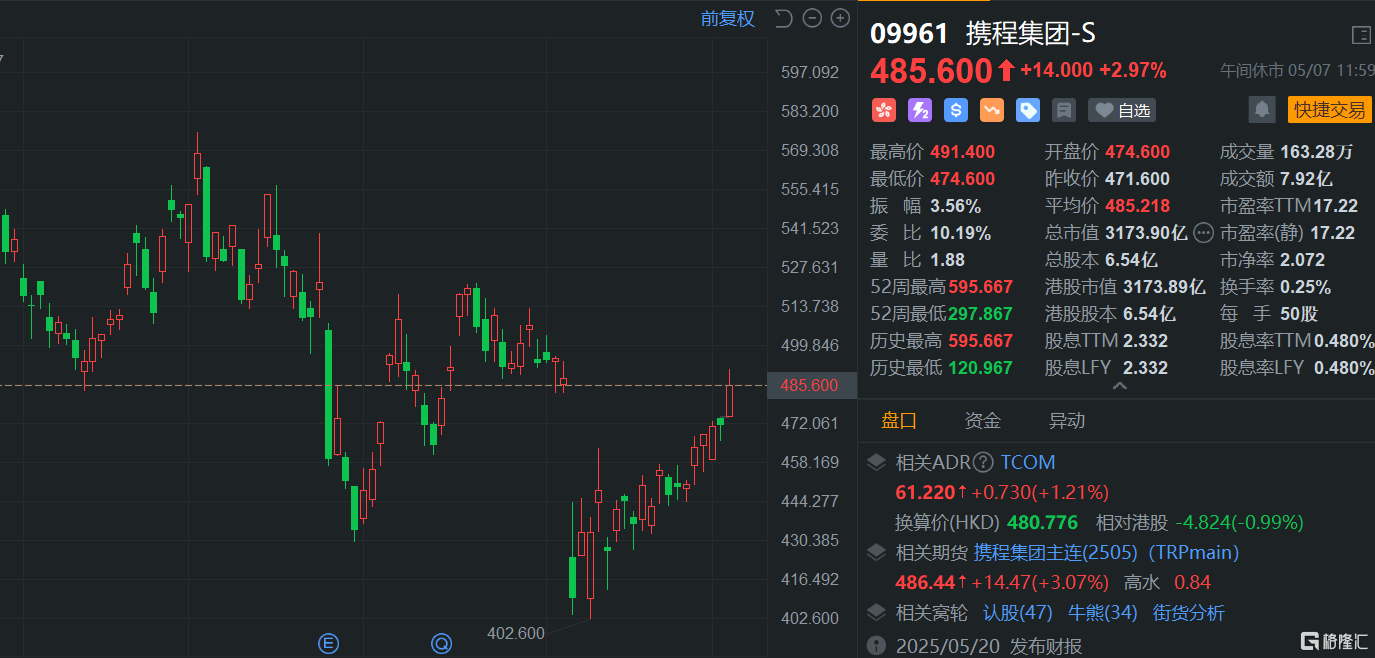
Task: Switch to the 异动 tab
Action: click(x=1066, y=421)
